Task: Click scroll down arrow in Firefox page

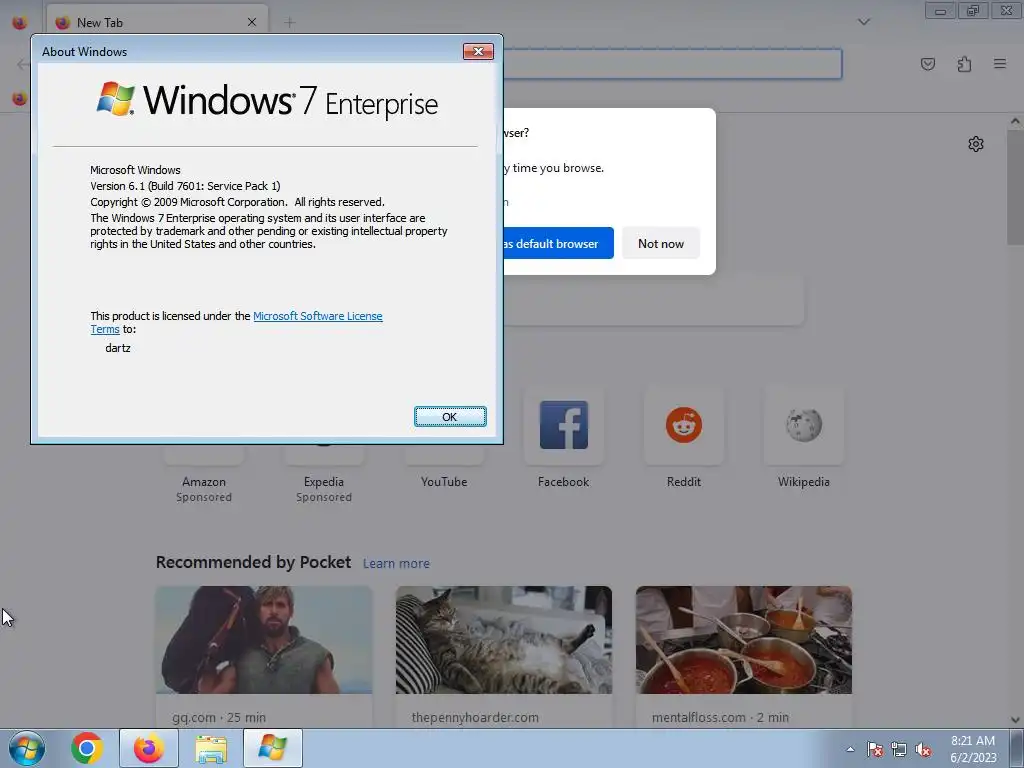Action: click(x=1015, y=720)
